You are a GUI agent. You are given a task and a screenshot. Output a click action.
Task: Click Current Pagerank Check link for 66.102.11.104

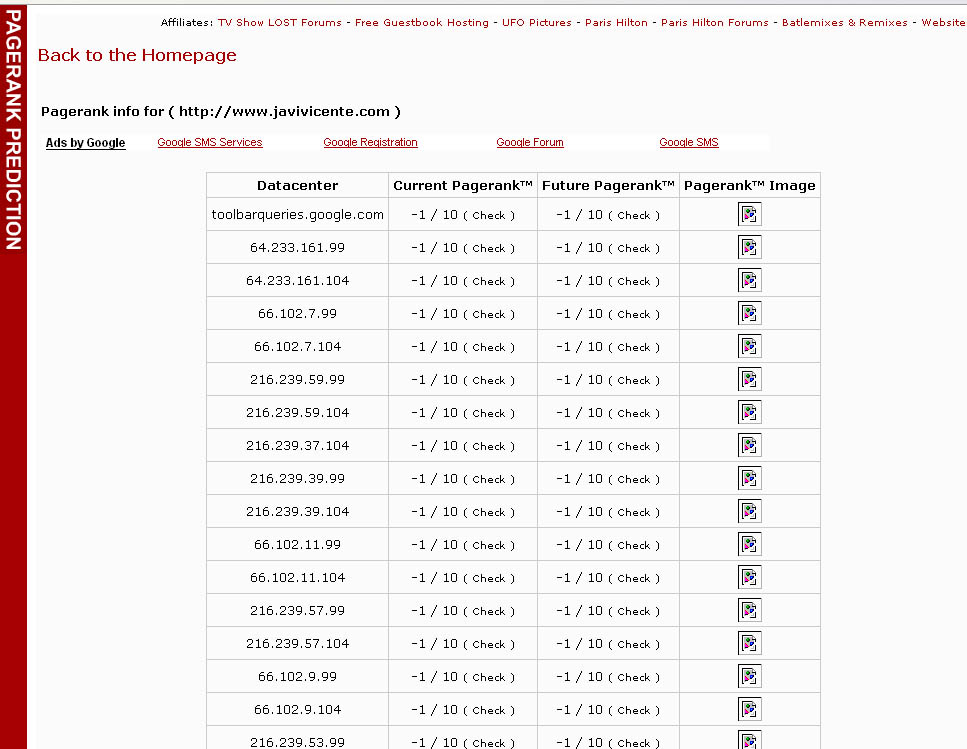coord(488,578)
